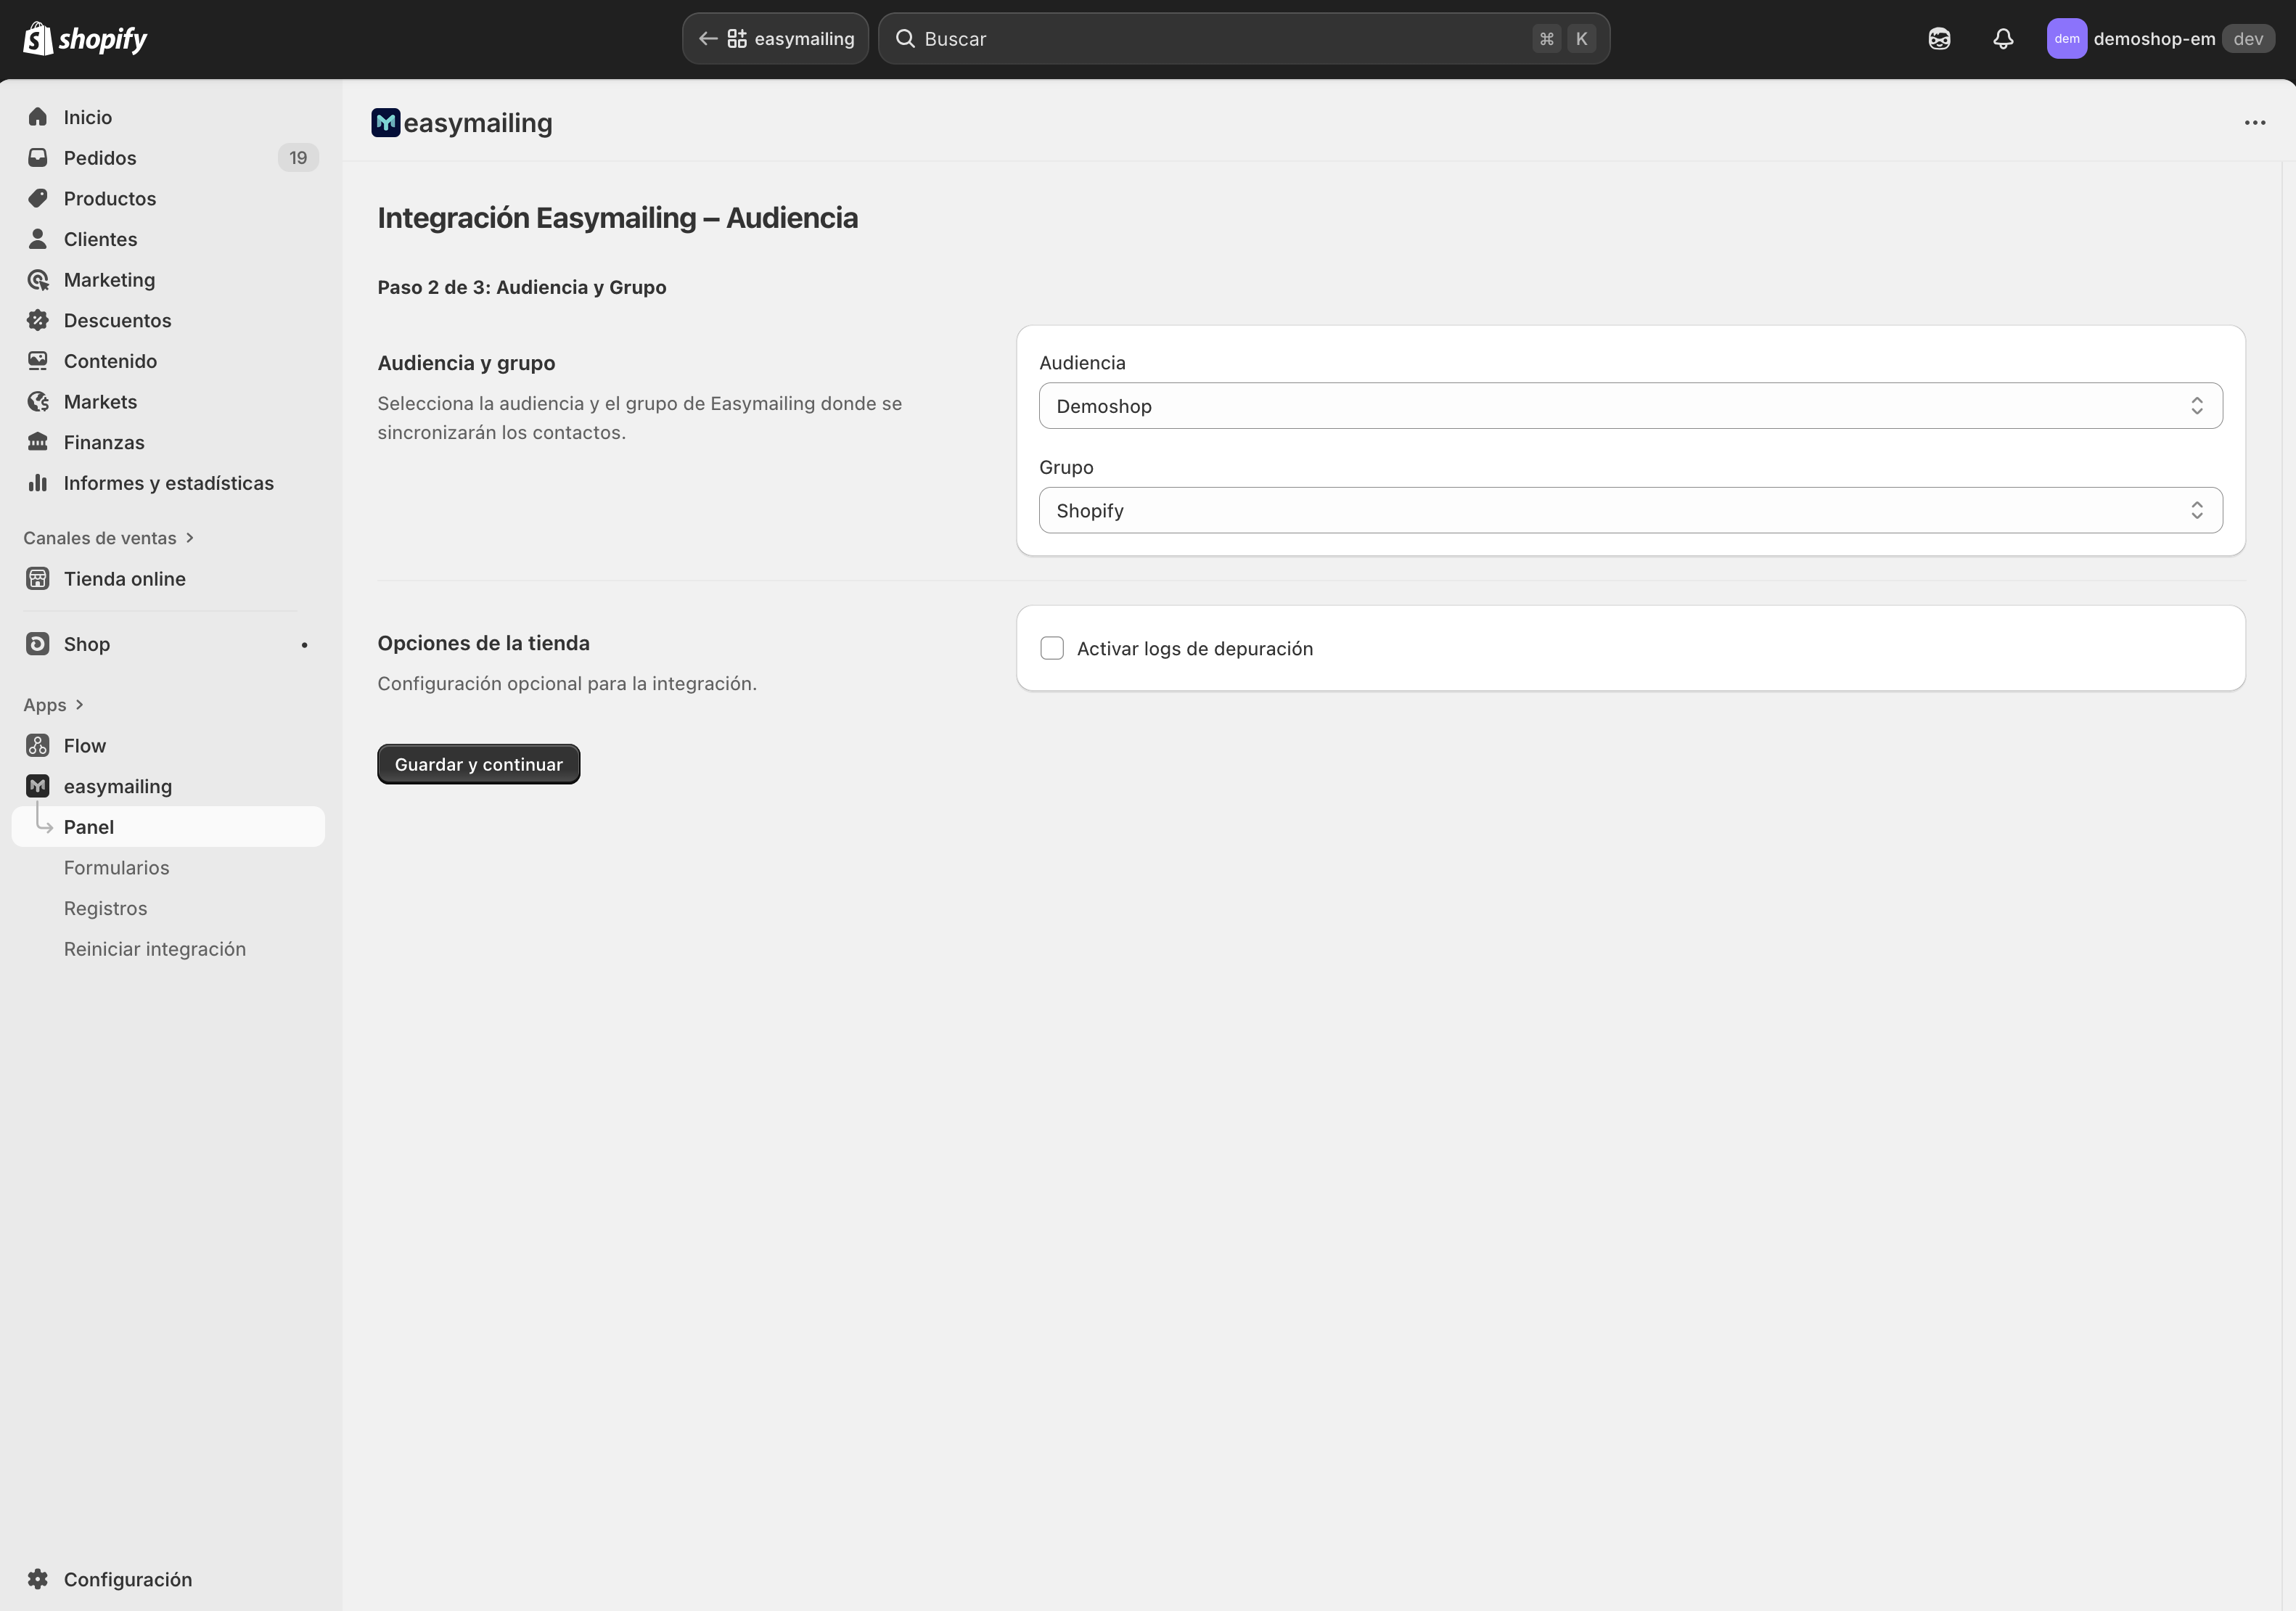Click the Marketing target icon

38,280
